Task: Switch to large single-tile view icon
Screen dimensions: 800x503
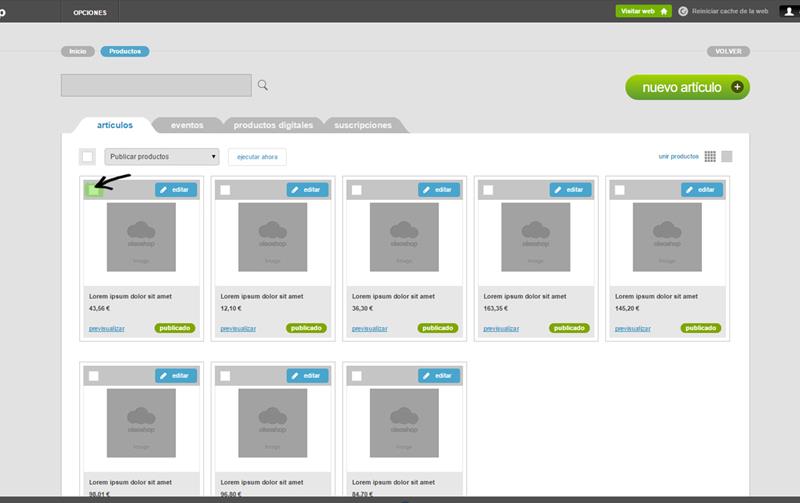Action: click(727, 156)
